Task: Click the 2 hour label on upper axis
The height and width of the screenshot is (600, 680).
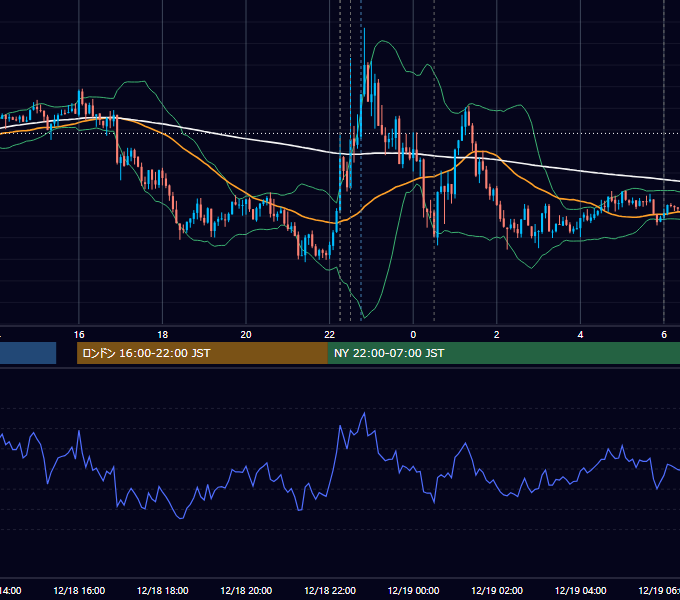Action: (x=497, y=334)
